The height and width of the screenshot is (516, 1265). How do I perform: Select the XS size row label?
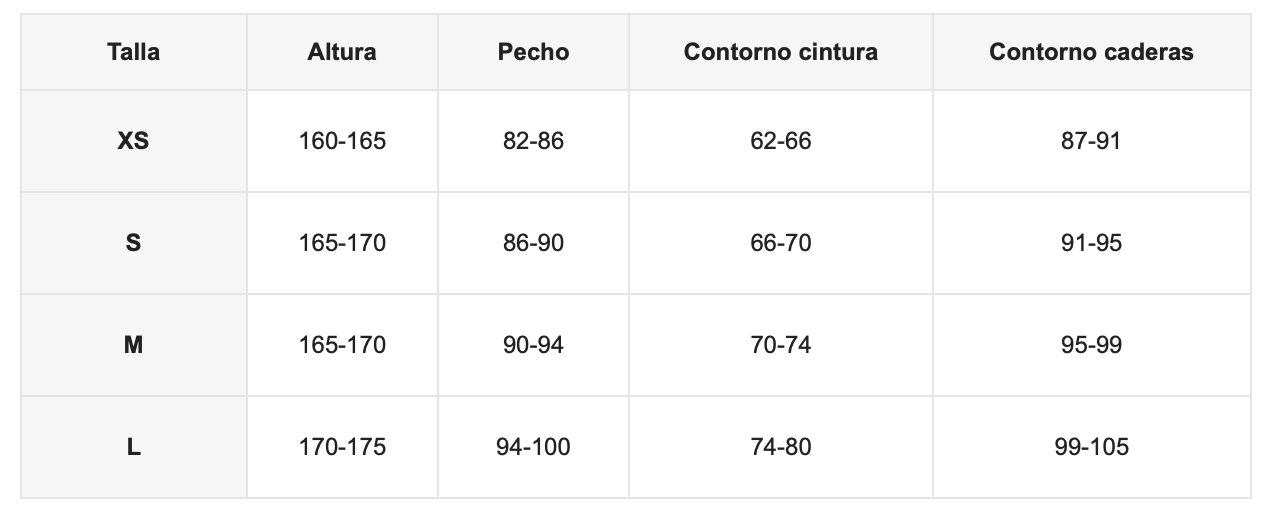coord(133,141)
